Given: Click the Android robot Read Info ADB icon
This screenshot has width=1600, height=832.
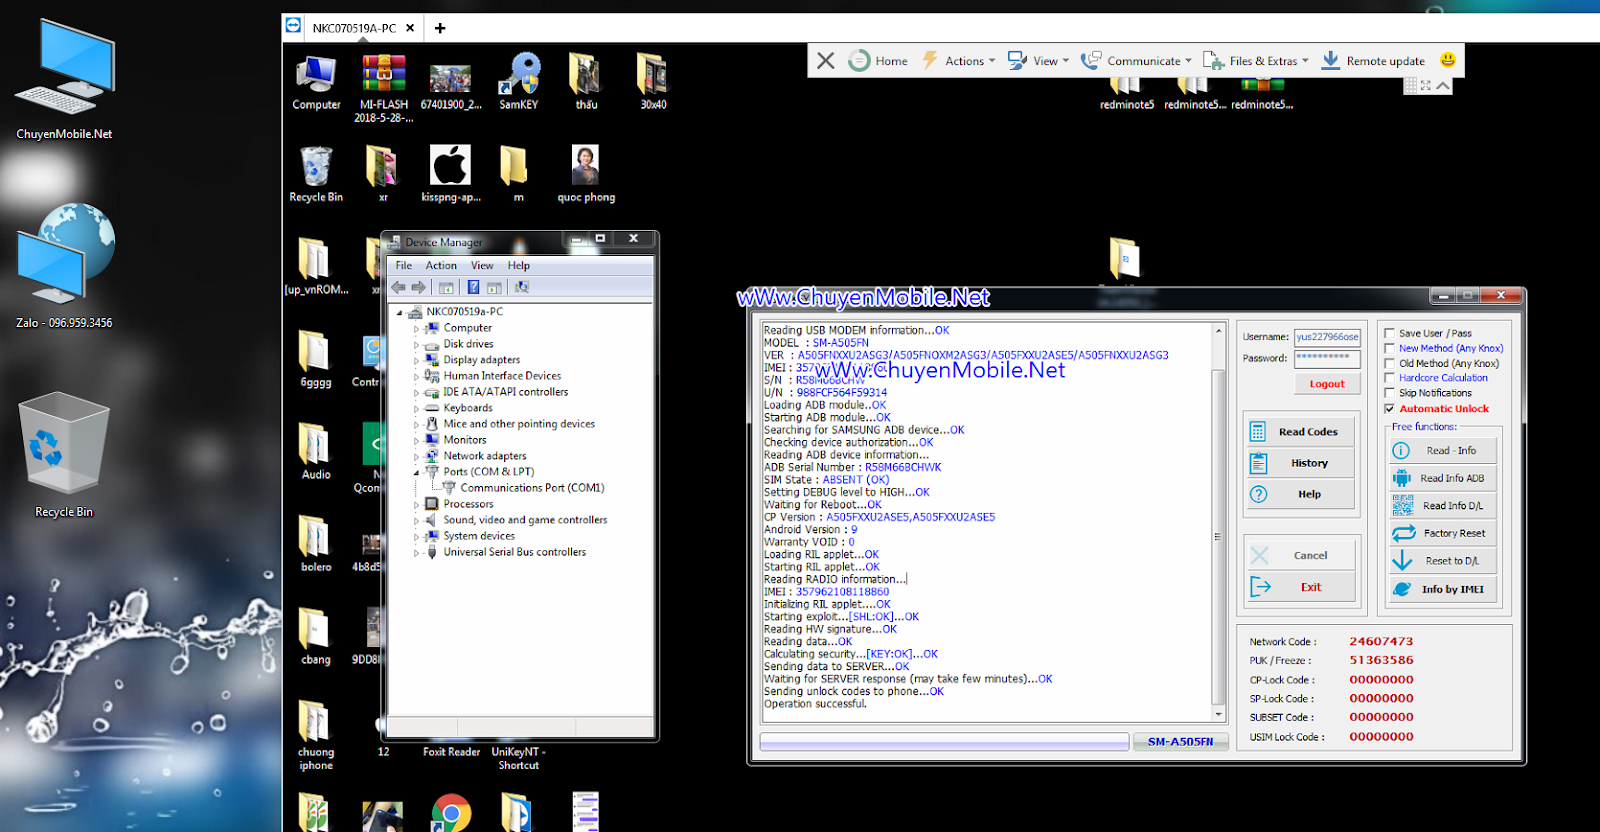Looking at the screenshot, I should tap(1402, 478).
